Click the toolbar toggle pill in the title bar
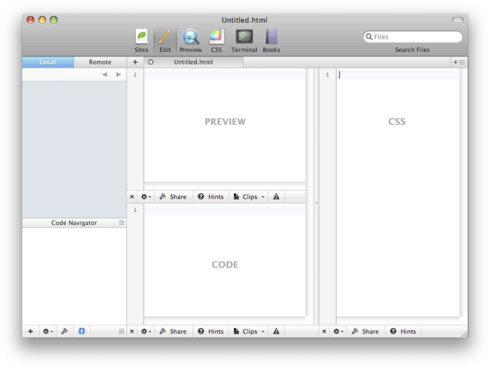Screen dimensions: 490x368 click(458, 20)
